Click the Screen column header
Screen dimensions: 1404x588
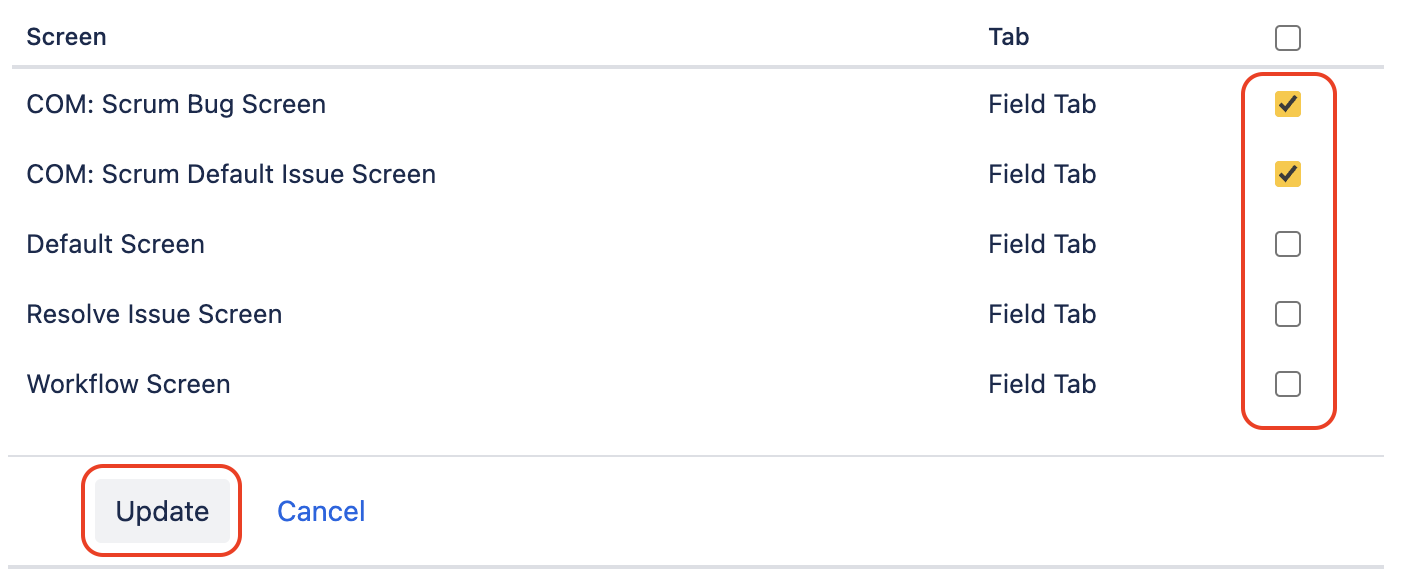[66, 37]
